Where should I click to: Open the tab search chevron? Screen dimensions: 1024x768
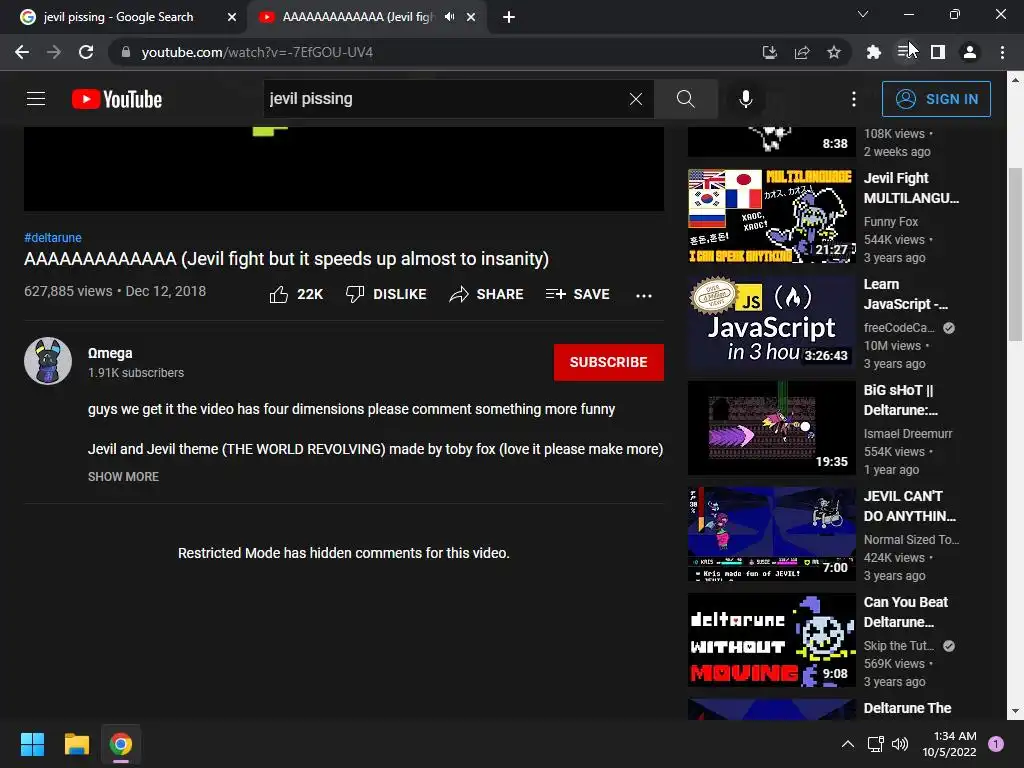(x=863, y=14)
